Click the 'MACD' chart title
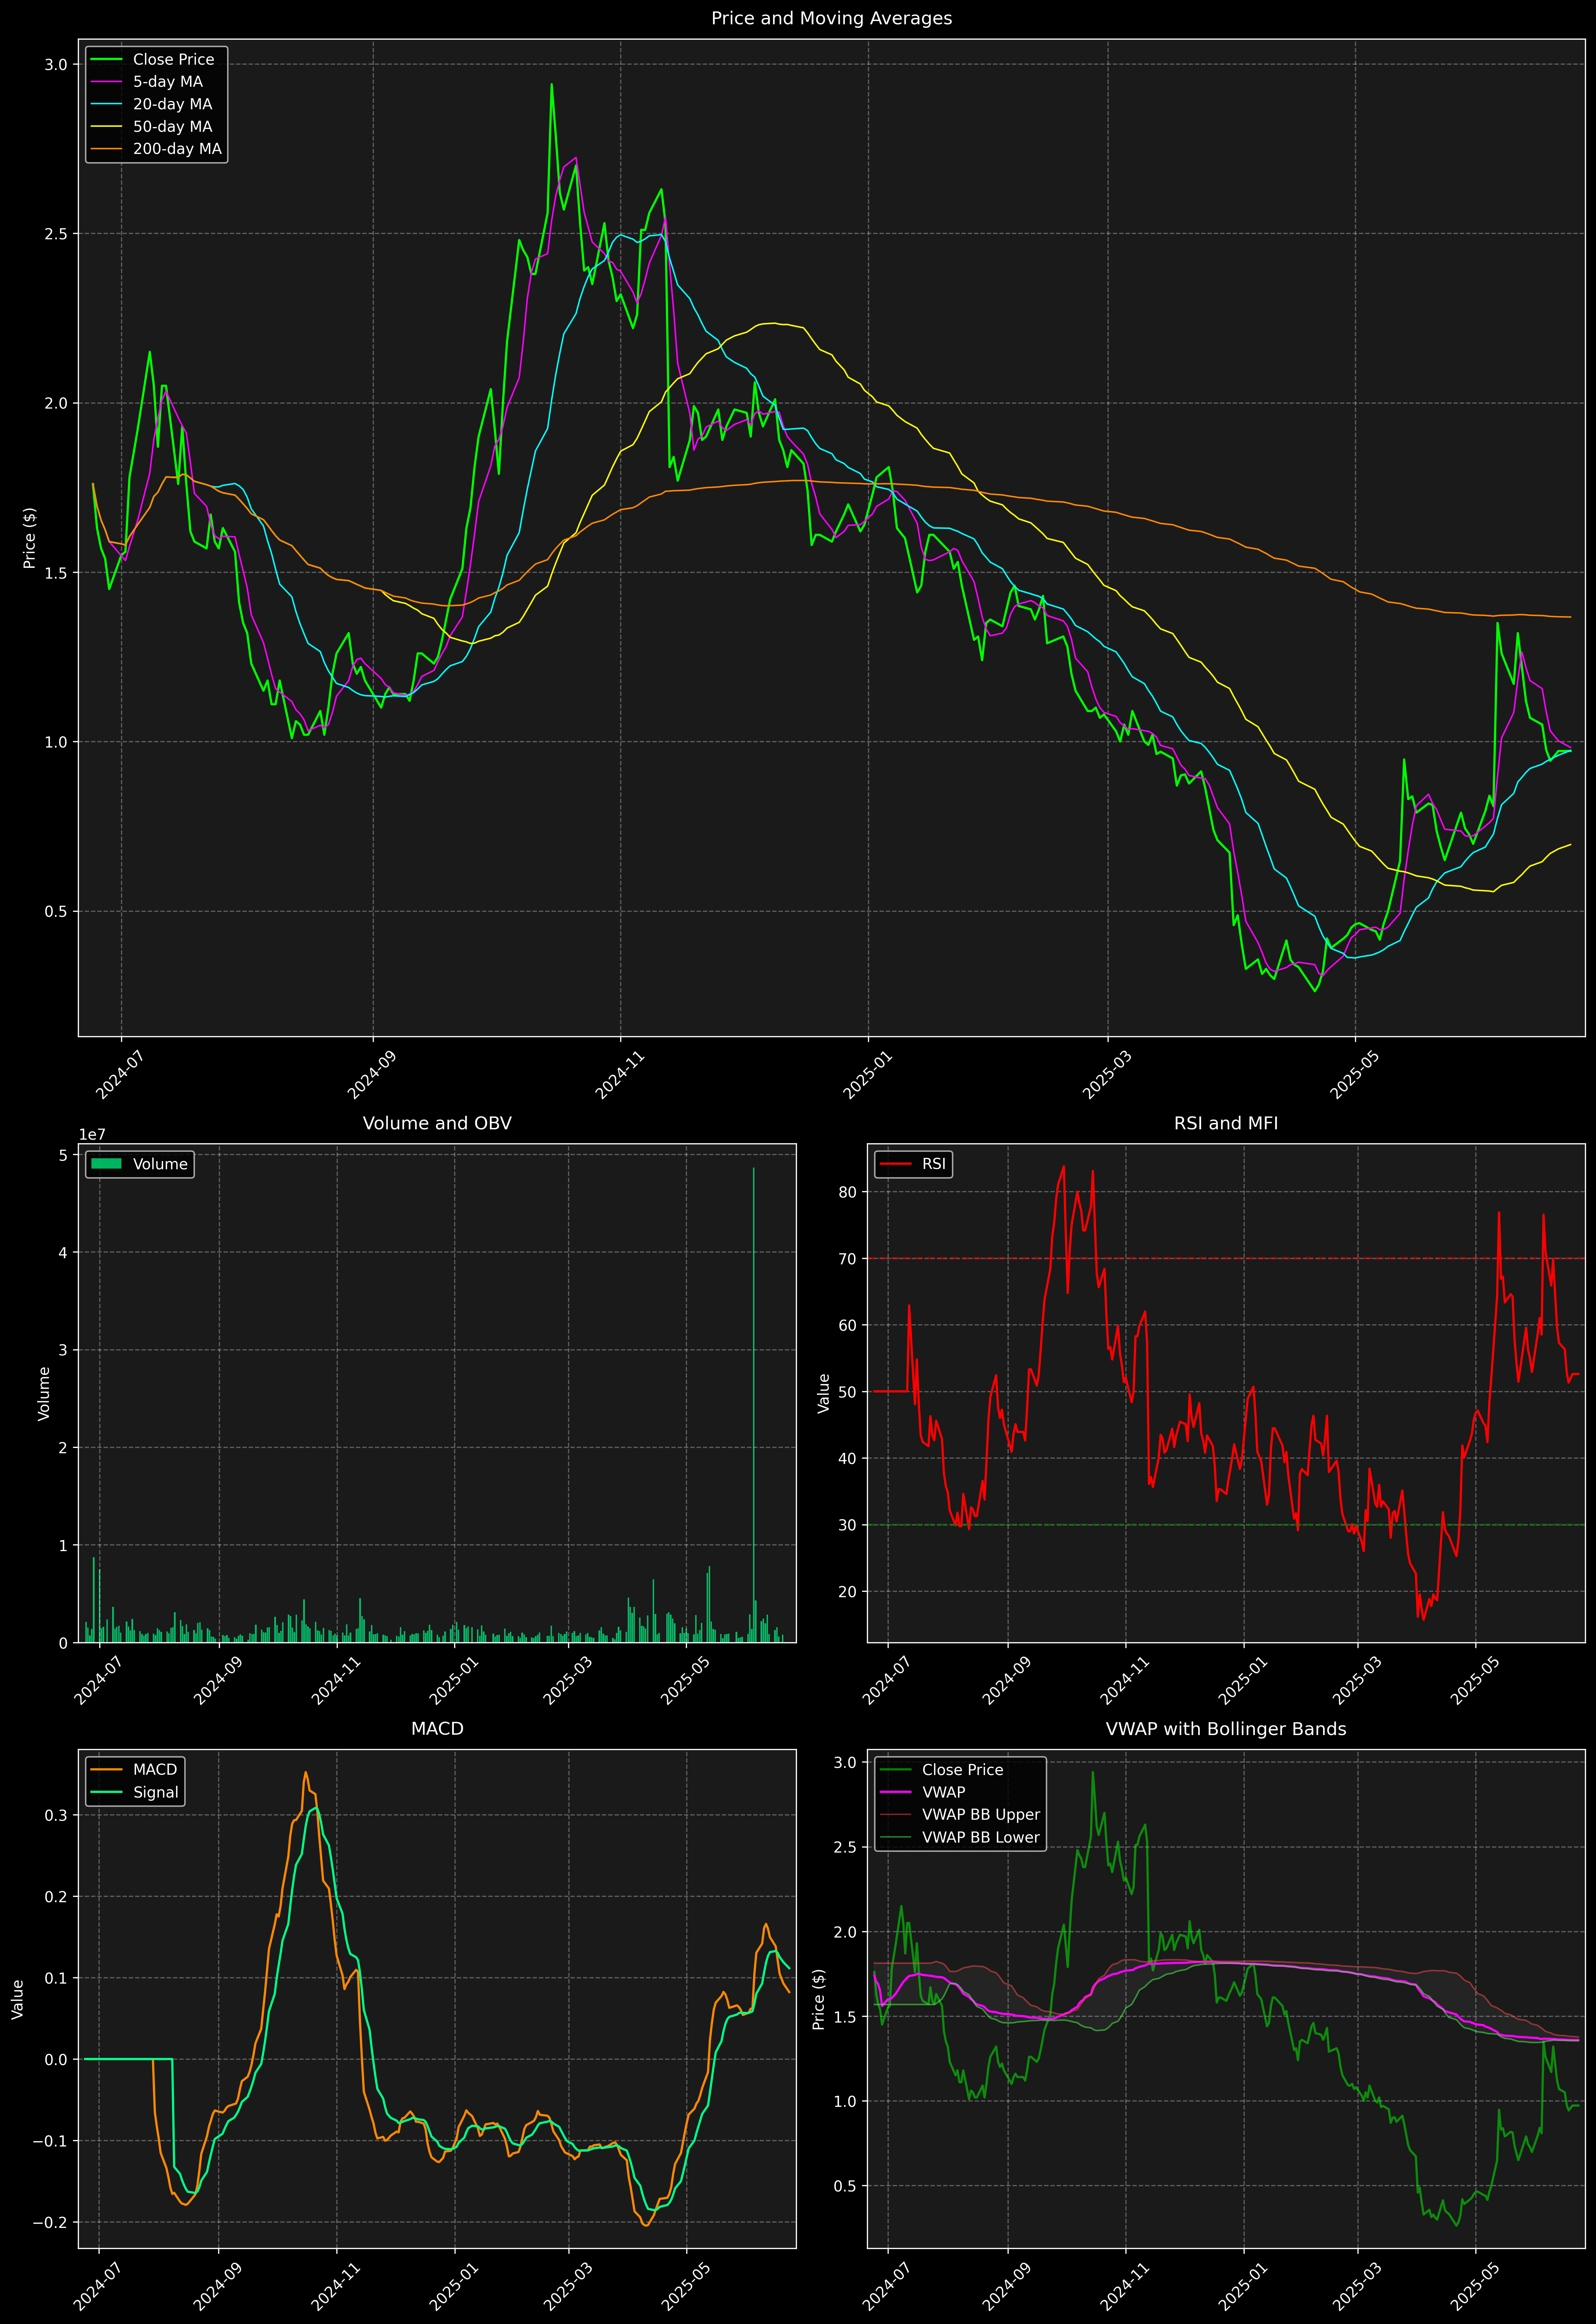 tap(437, 1729)
